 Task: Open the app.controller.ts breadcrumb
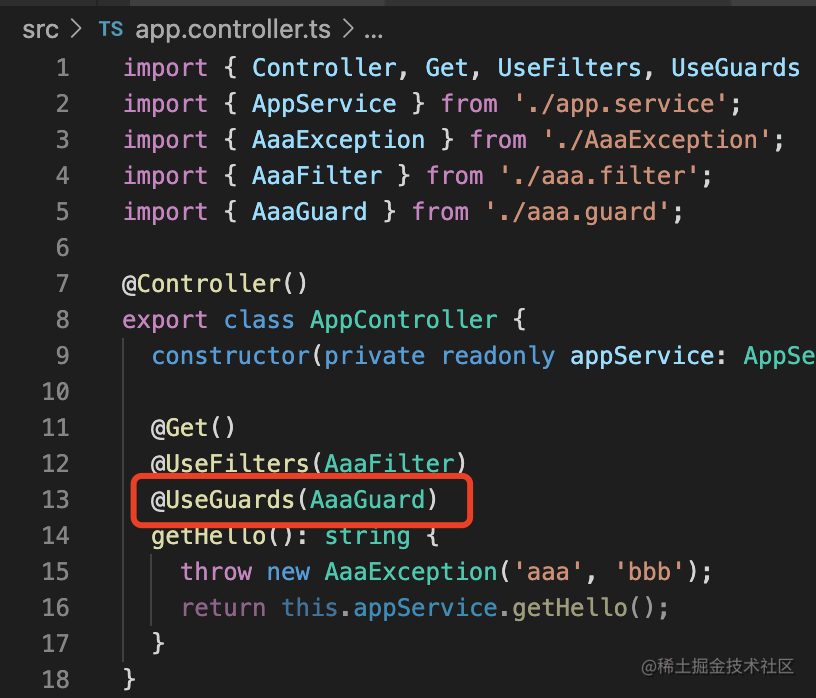(232, 30)
